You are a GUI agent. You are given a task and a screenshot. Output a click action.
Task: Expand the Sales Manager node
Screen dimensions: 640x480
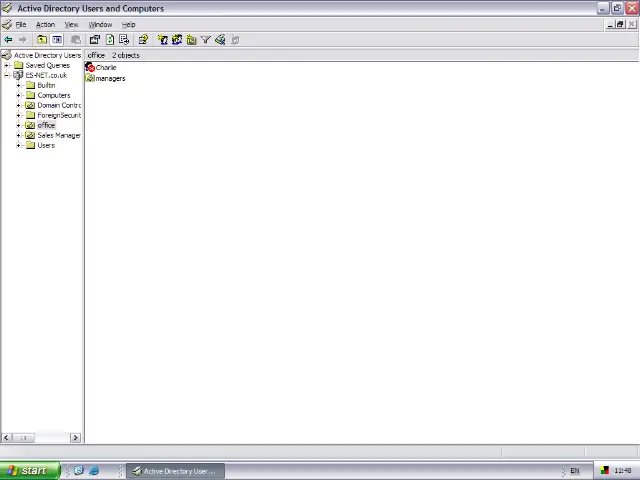click(x=18, y=135)
